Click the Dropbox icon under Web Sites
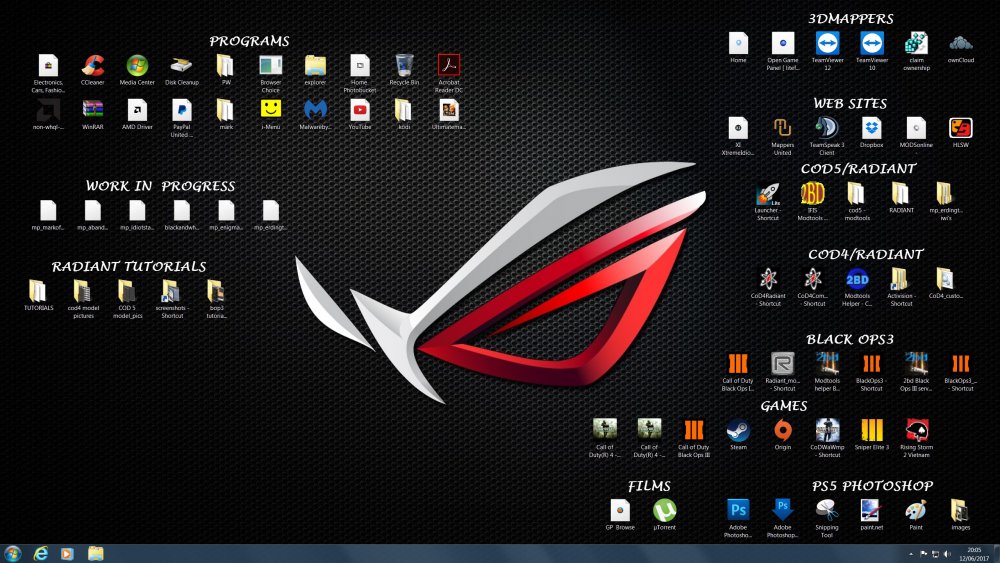The height and width of the screenshot is (563, 1000). [872, 128]
